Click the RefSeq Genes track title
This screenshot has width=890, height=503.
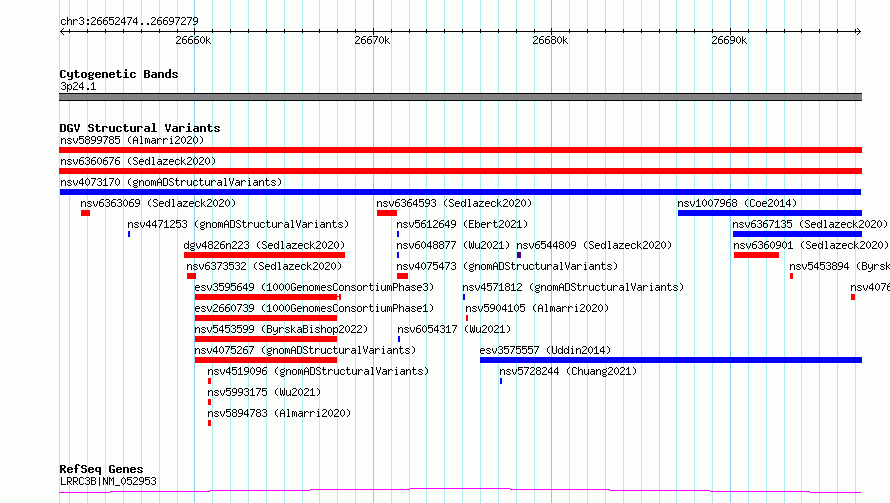point(101,469)
